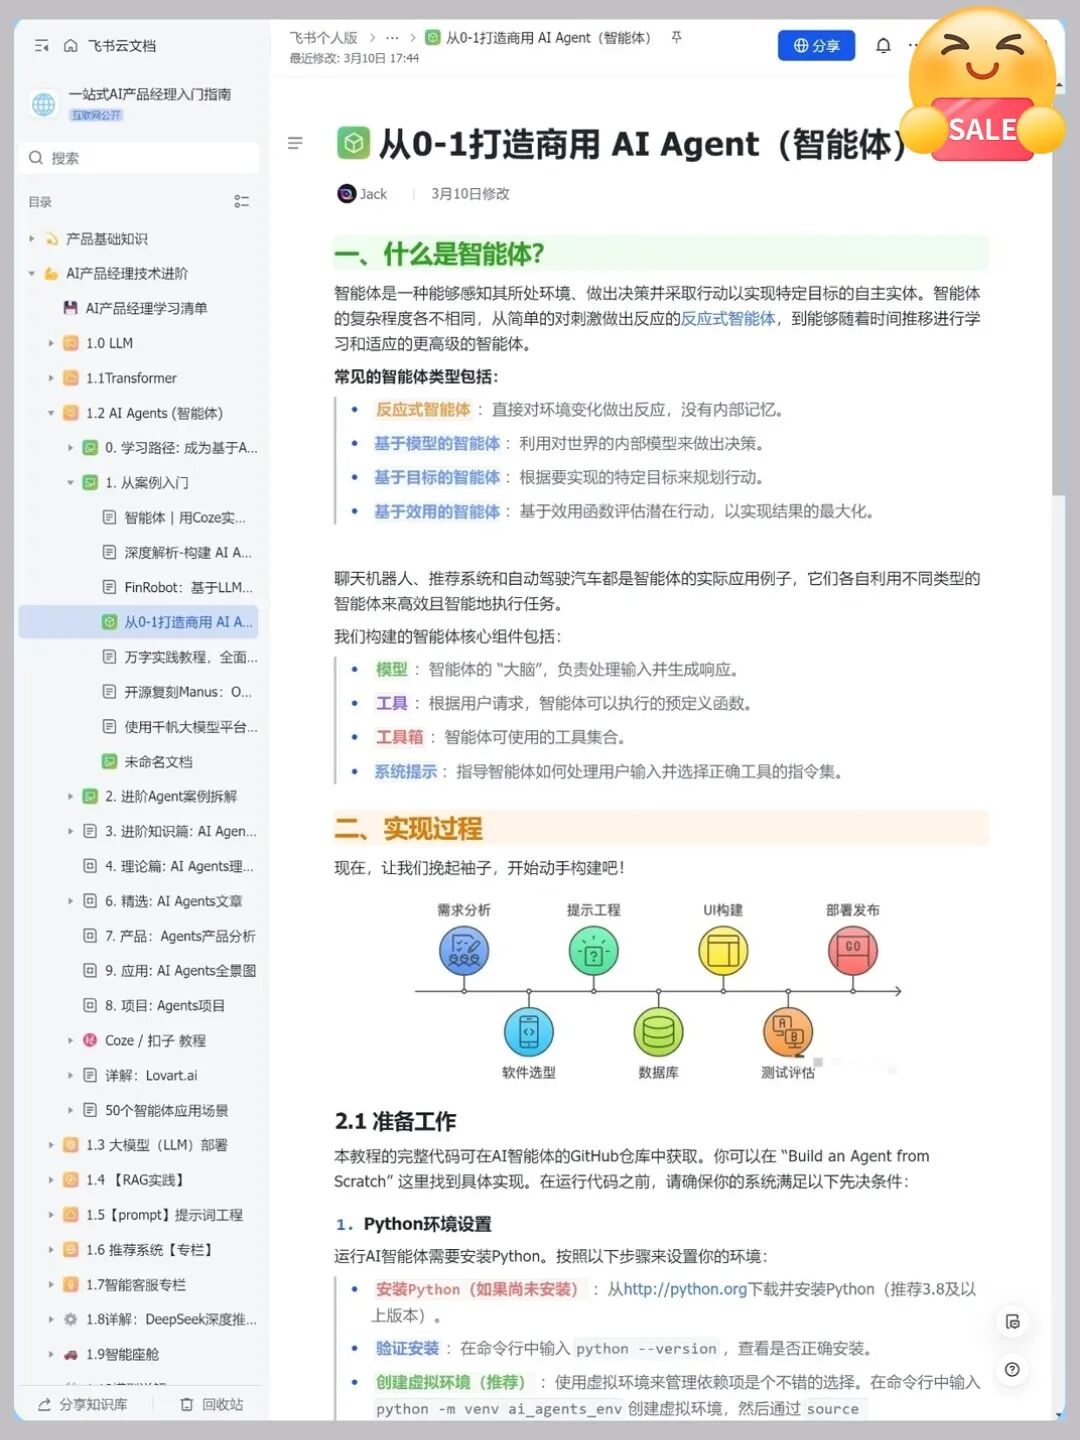Screen dimensions: 1080x1440
Task: Open 9. 应用: AI Agents全景图
Action: coord(168,971)
